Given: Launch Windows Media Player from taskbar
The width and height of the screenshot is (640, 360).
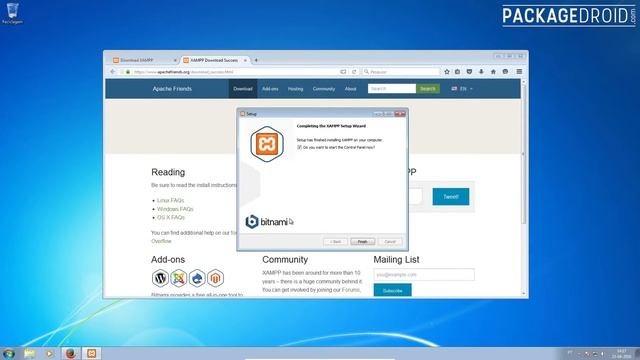Looking at the screenshot, I should (49, 353).
